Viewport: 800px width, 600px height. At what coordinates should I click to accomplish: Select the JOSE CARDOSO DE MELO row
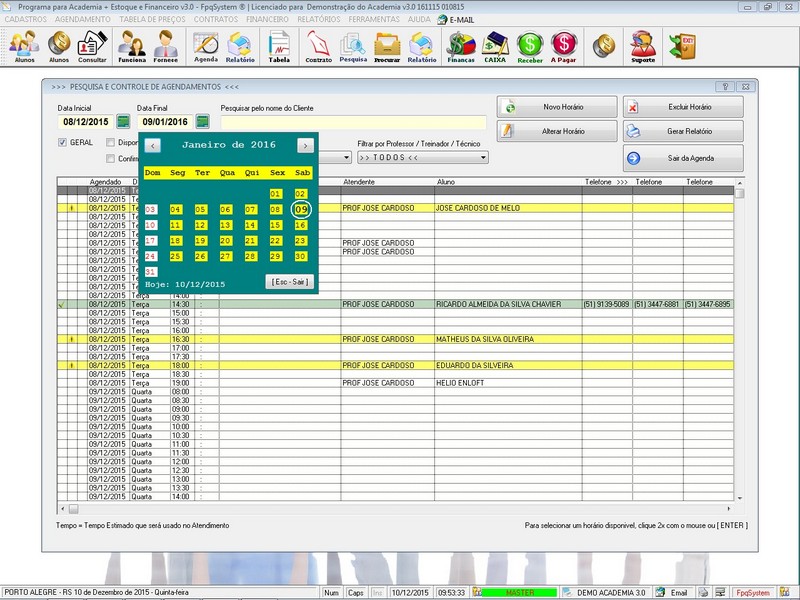point(395,208)
